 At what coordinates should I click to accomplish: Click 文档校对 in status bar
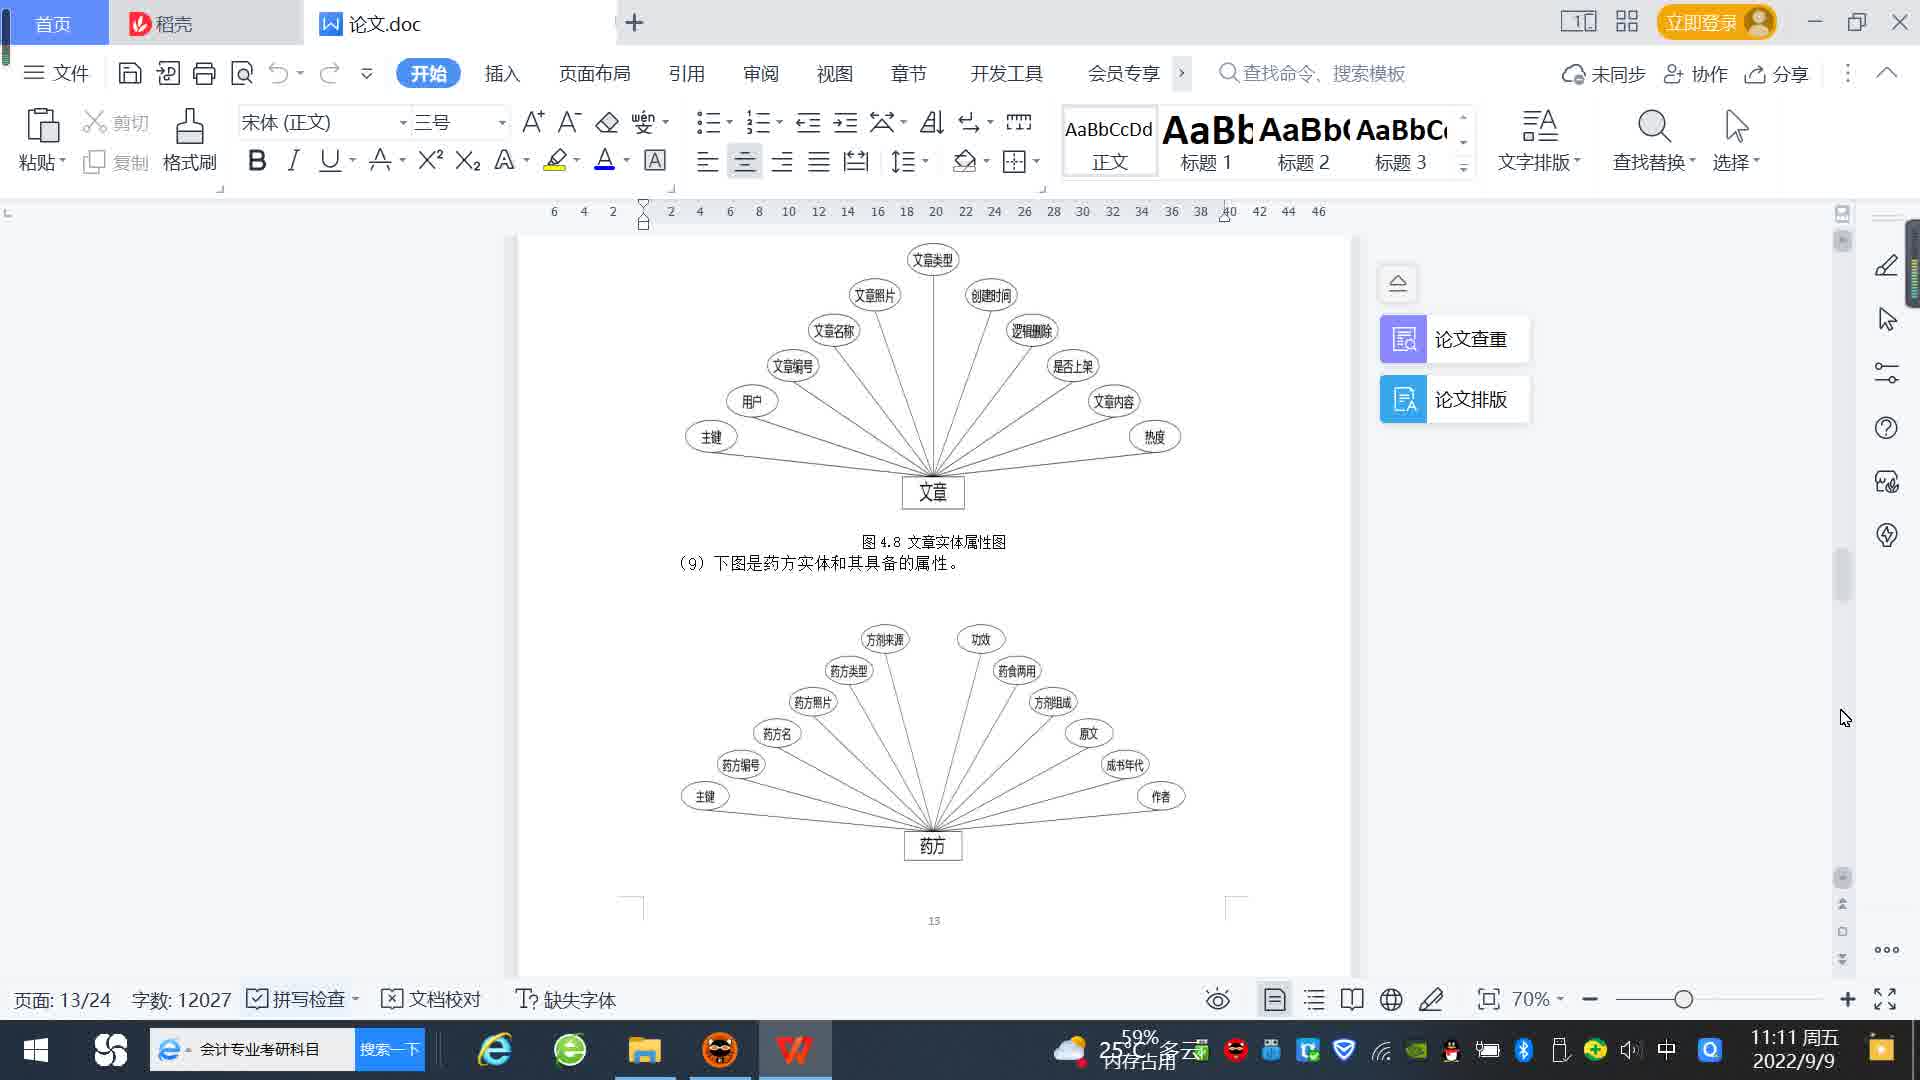[x=432, y=999]
